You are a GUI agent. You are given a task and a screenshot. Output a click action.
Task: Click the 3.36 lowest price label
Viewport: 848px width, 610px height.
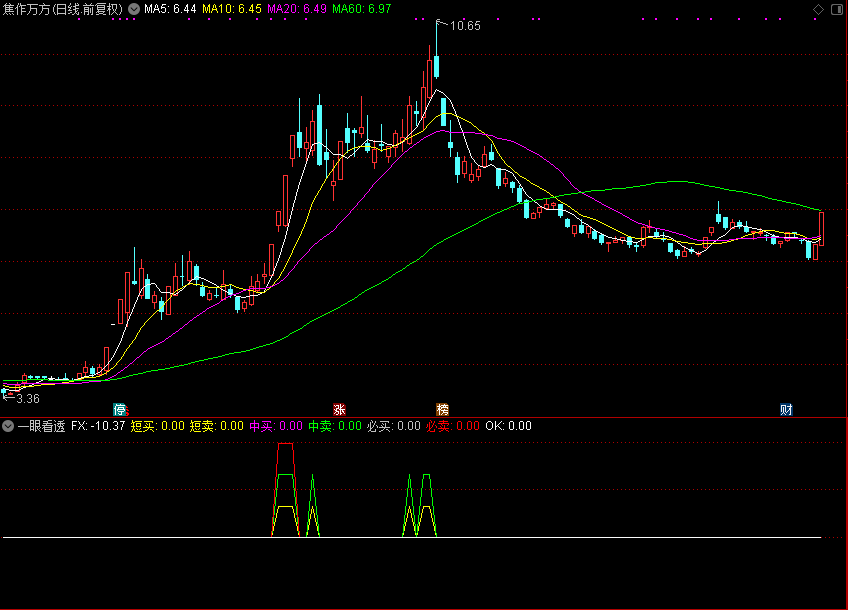(x=27, y=398)
